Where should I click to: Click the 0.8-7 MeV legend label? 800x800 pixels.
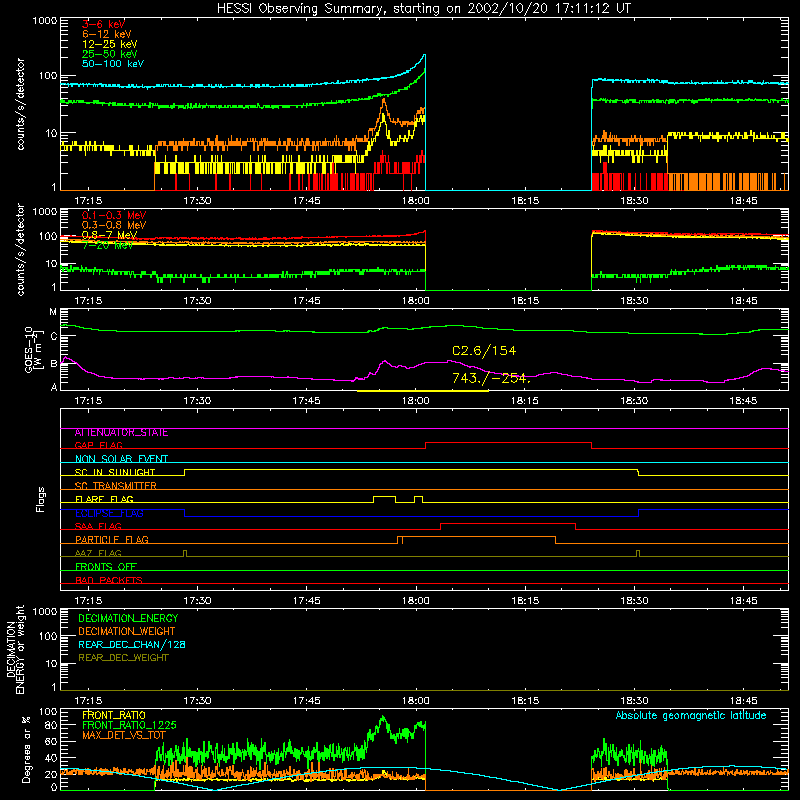point(109,235)
